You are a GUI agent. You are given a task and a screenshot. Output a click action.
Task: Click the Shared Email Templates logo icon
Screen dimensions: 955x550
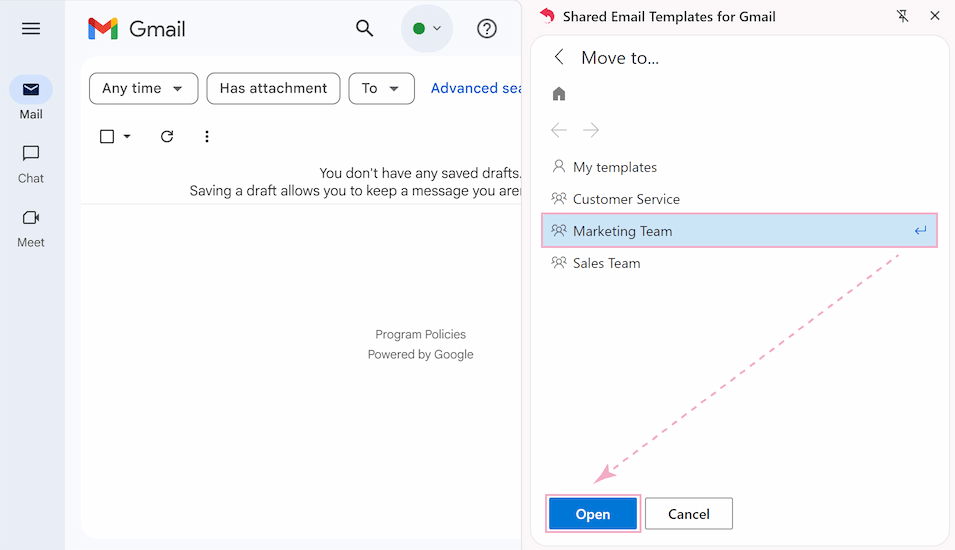coord(548,16)
